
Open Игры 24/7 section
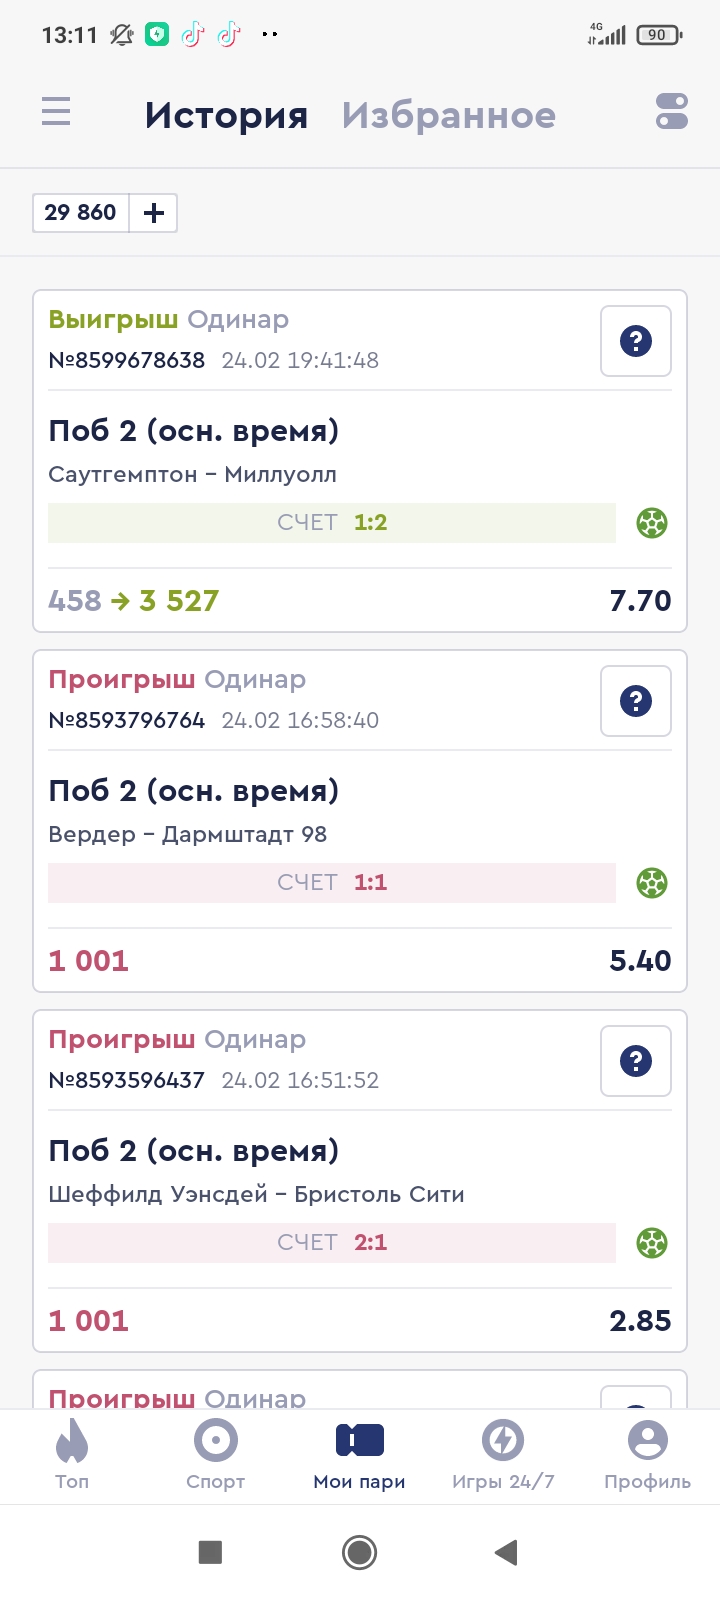pyautogui.click(x=503, y=1455)
